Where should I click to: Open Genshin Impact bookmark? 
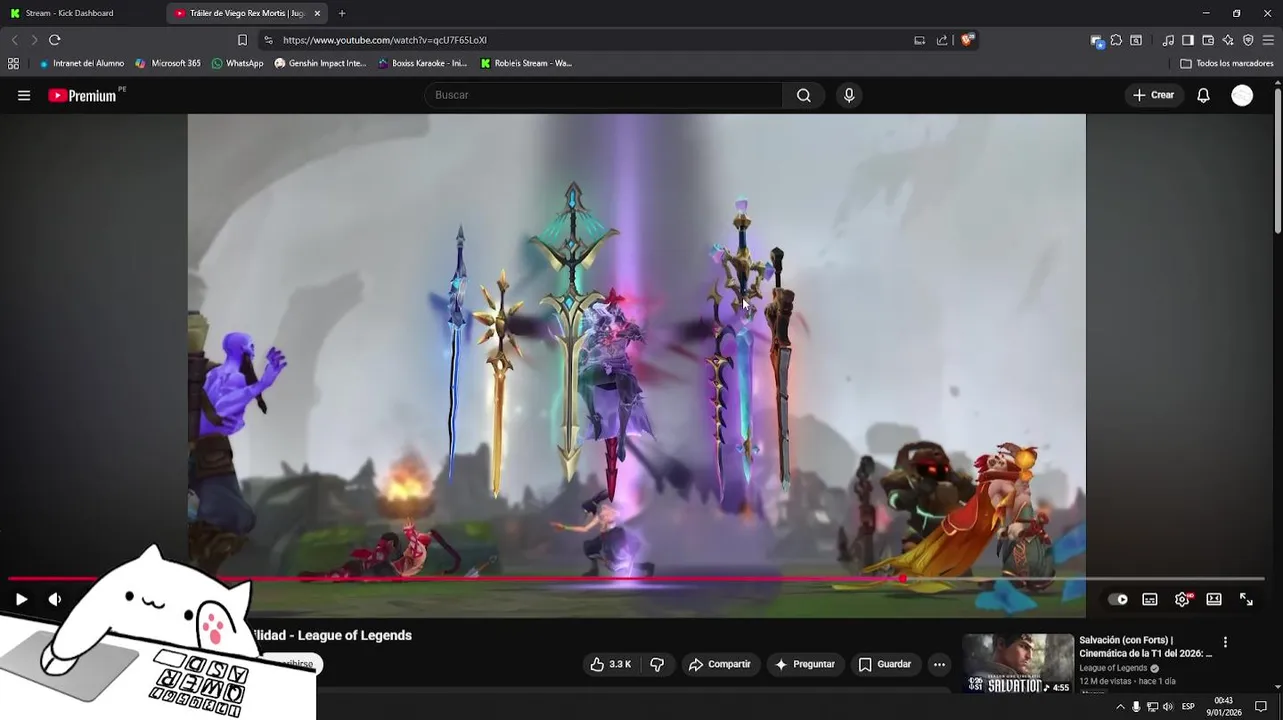[320, 63]
